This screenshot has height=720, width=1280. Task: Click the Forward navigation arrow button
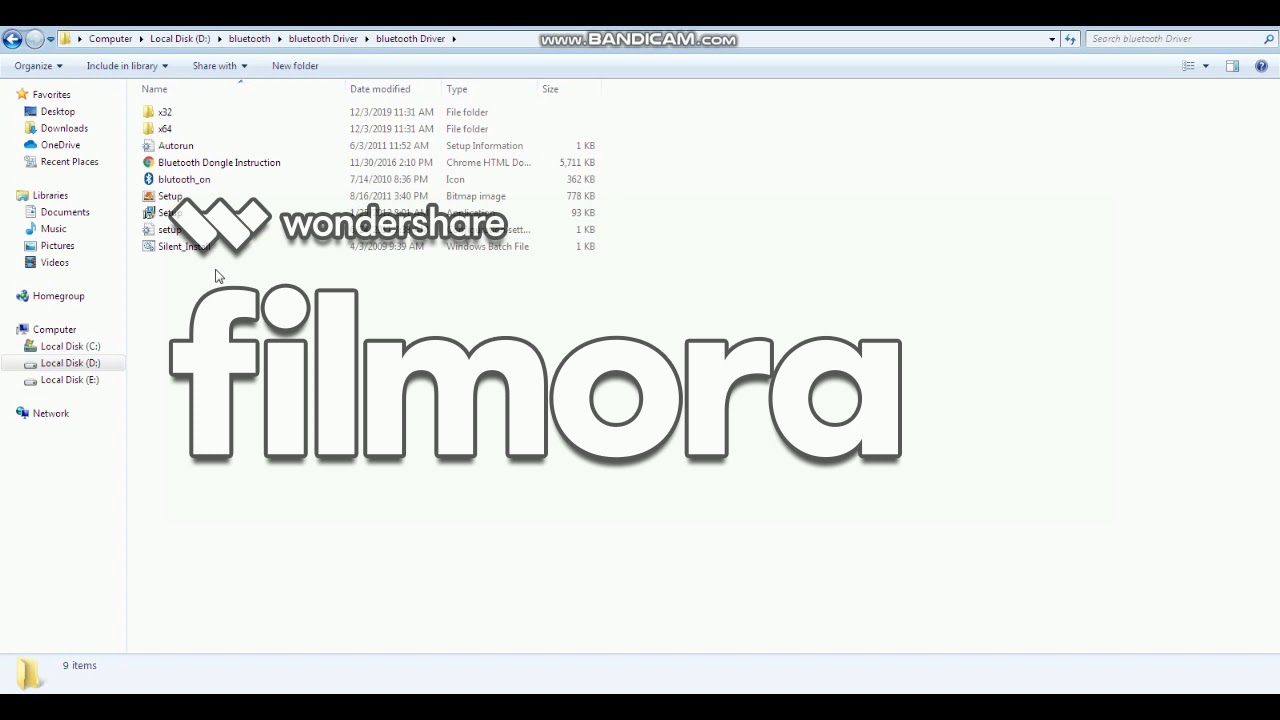click(x=34, y=39)
